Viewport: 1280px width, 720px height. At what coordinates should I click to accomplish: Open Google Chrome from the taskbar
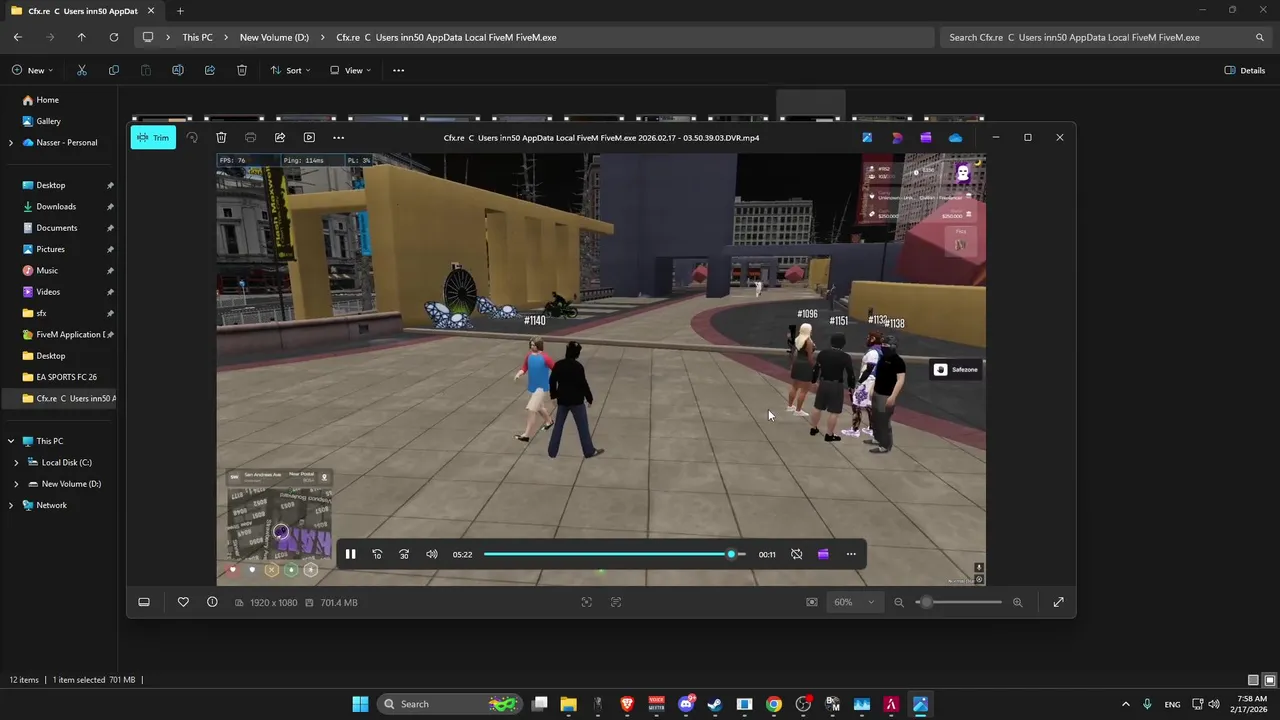pyautogui.click(x=774, y=704)
